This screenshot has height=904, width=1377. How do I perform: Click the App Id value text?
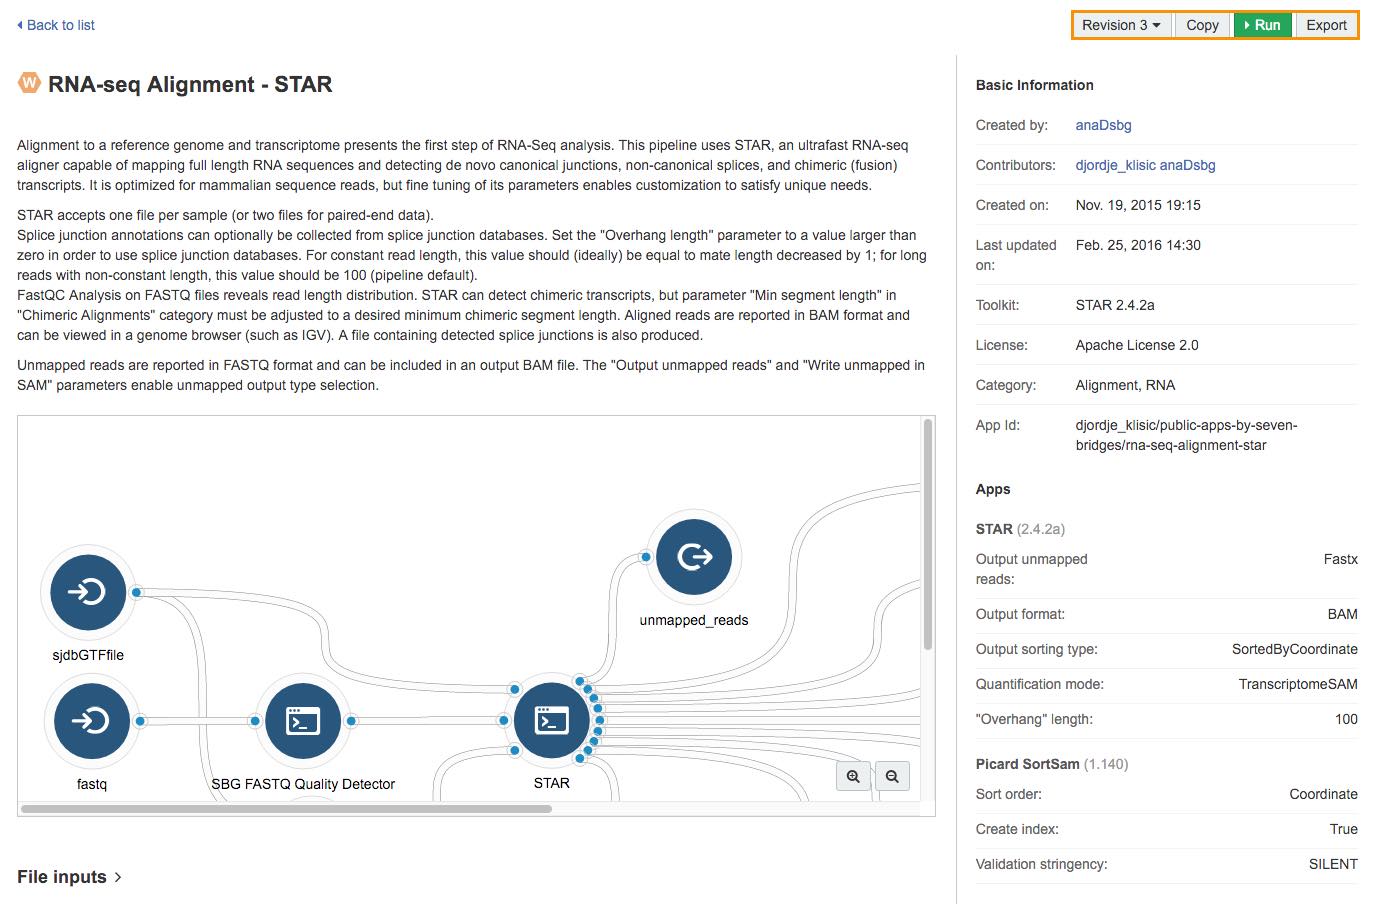pyautogui.click(x=1186, y=435)
